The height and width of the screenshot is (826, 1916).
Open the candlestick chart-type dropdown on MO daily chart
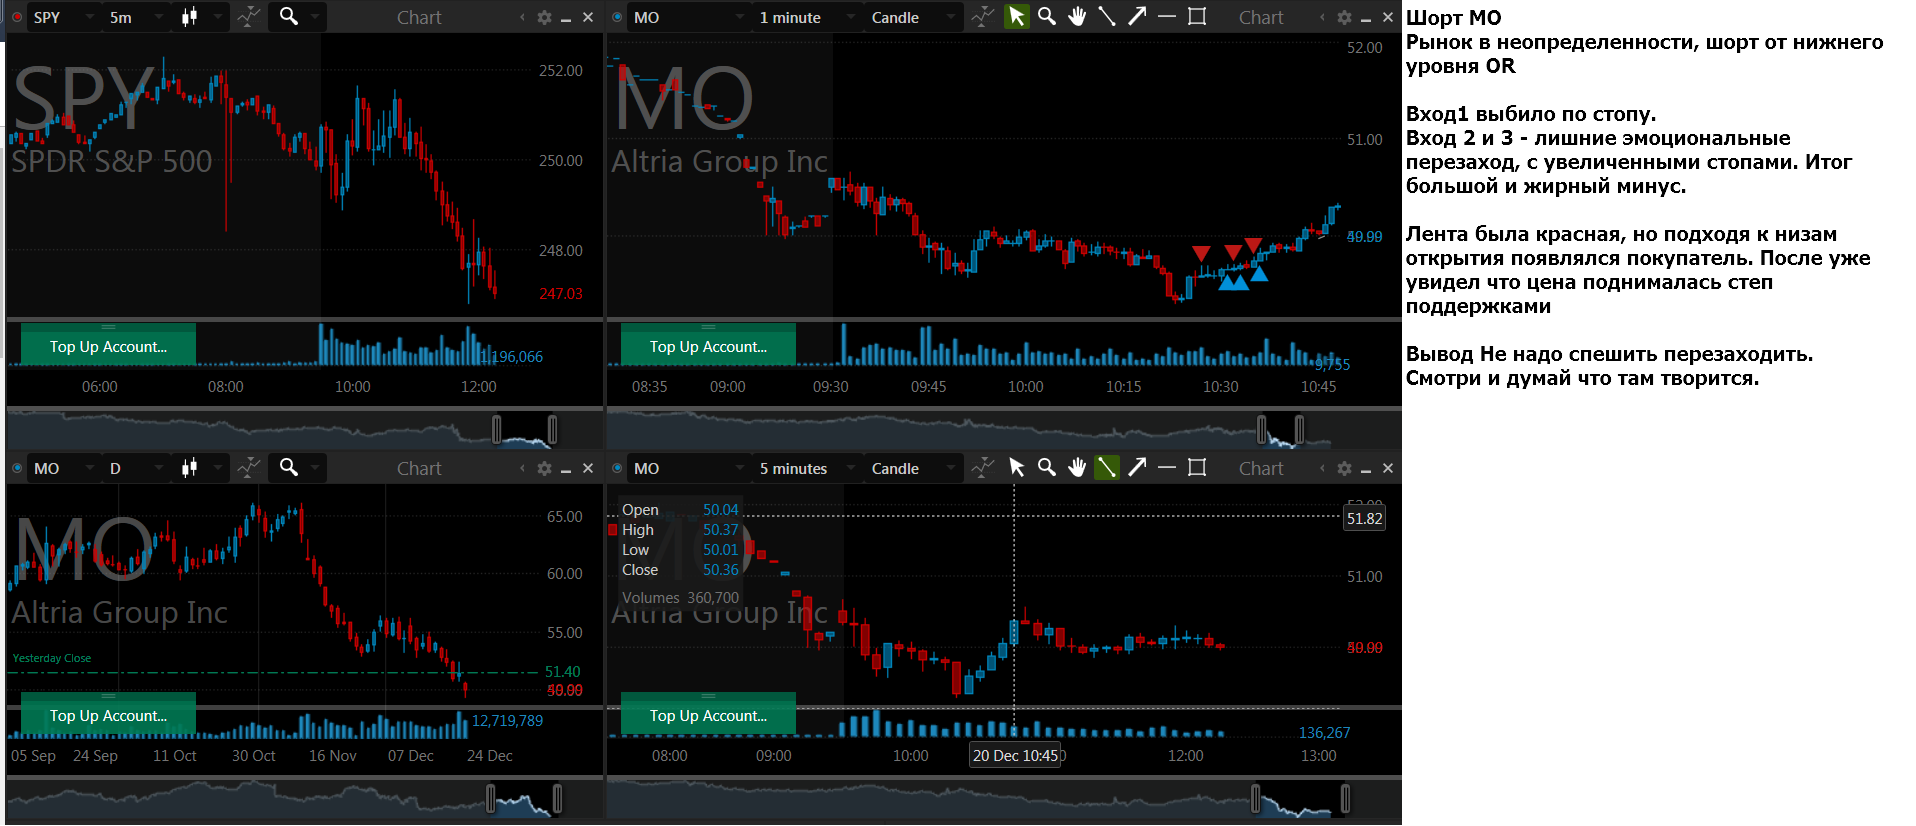coord(200,467)
